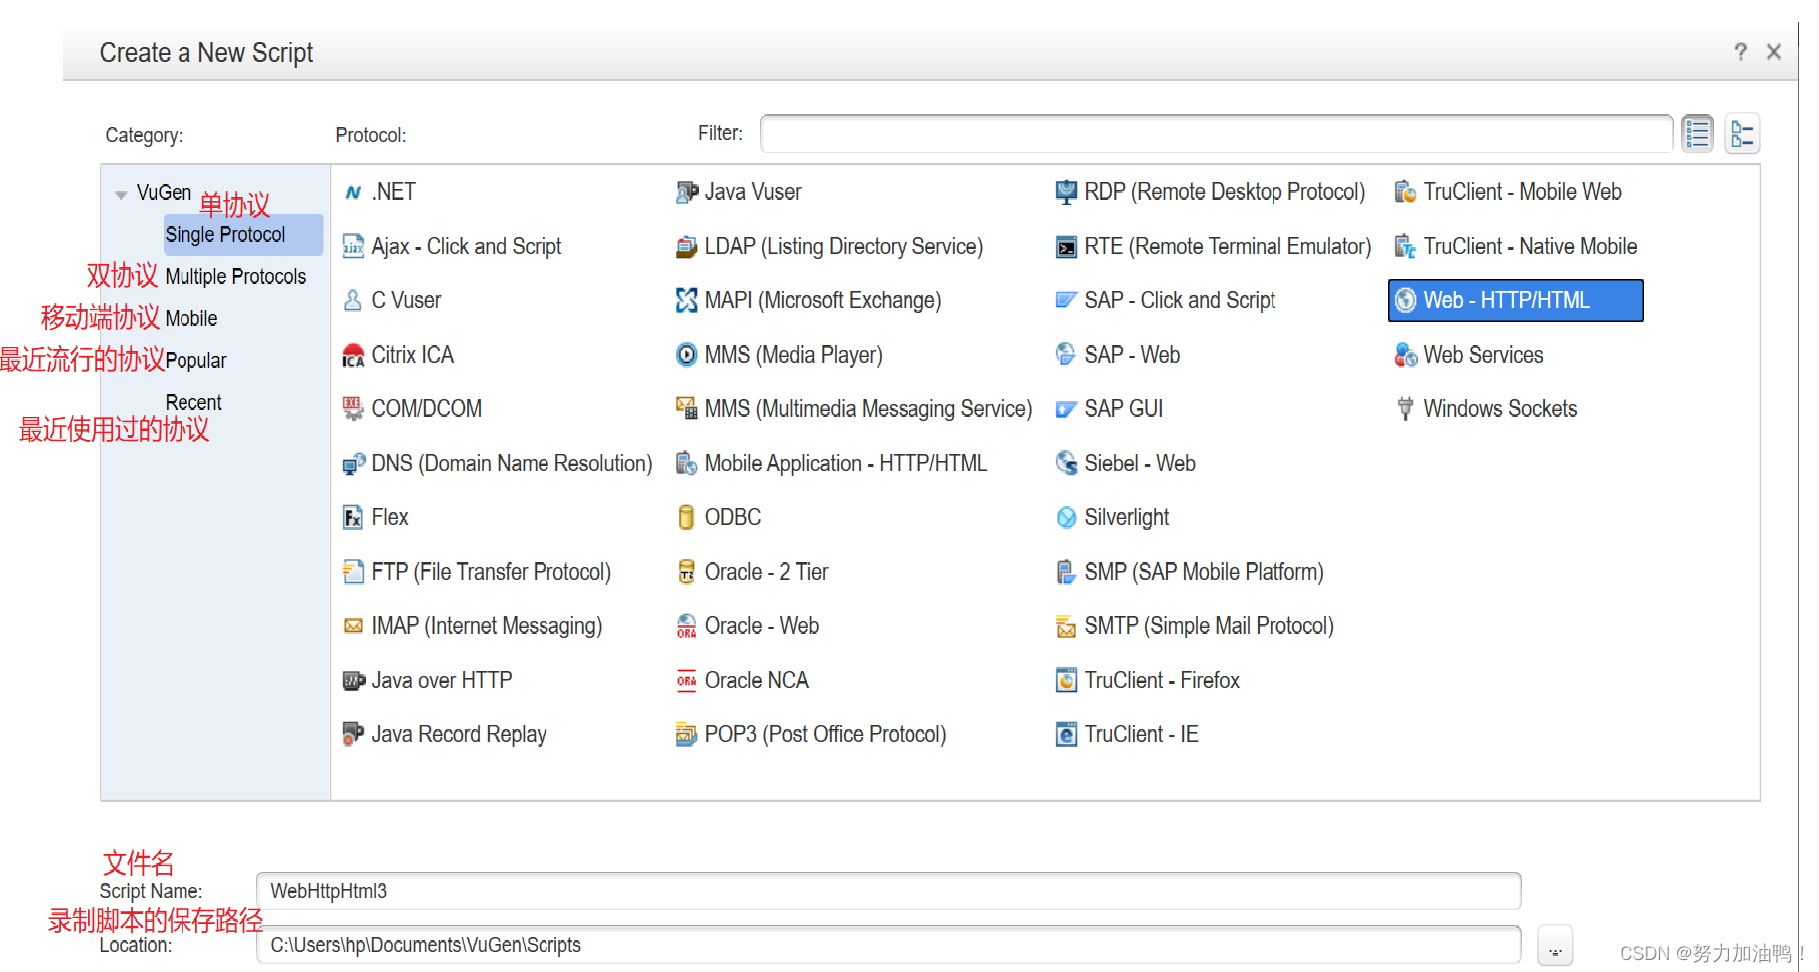The width and height of the screenshot is (1819, 972).
Task: Pick the Java Record Replay icon
Action: (x=353, y=734)
